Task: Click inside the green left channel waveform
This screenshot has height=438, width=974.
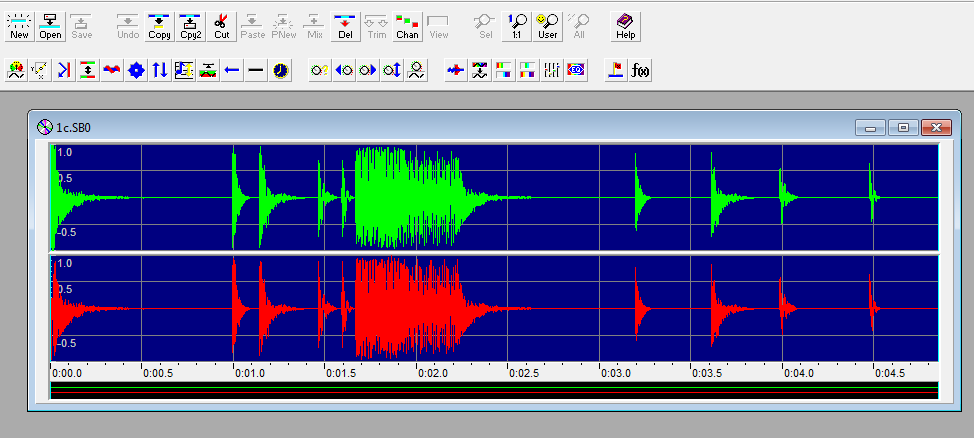Action: [x=494, y=198]
